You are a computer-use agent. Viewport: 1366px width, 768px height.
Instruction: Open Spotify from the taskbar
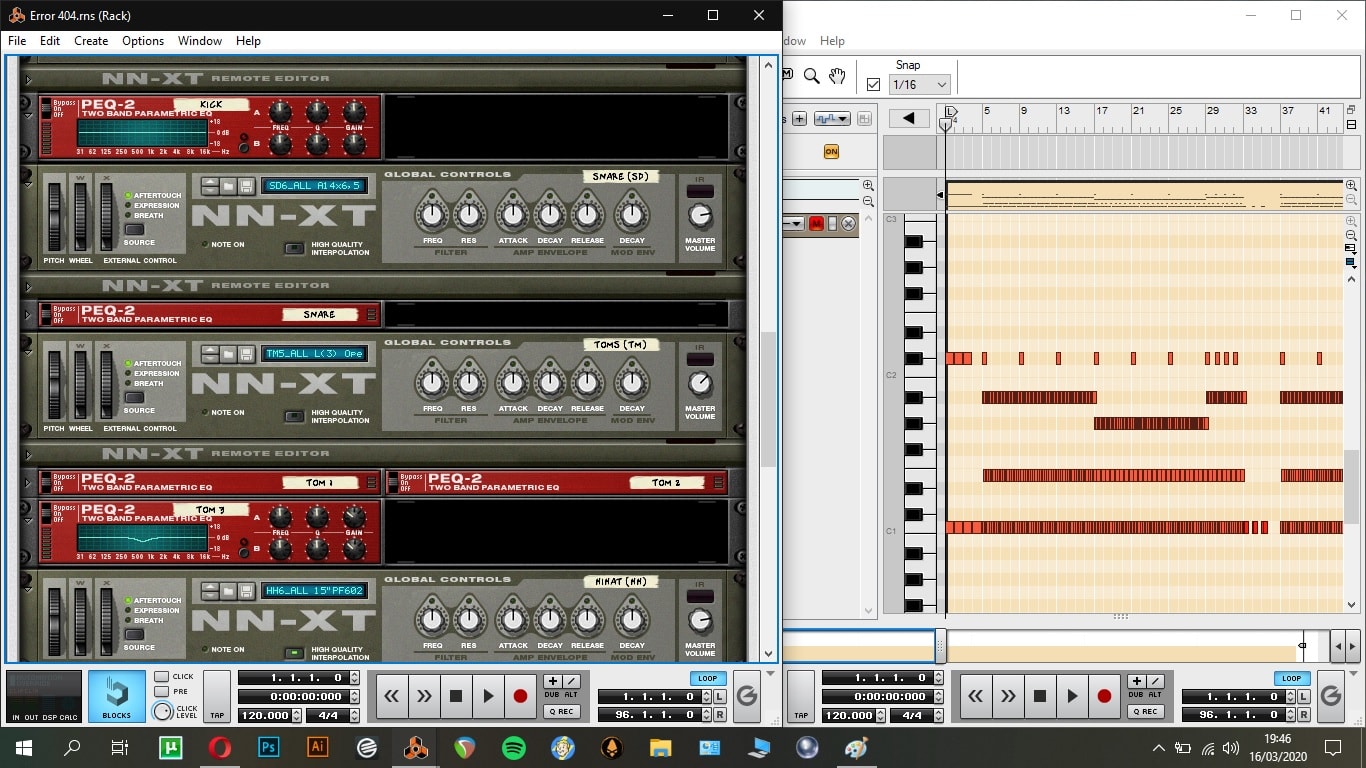(x=514, y=747)
